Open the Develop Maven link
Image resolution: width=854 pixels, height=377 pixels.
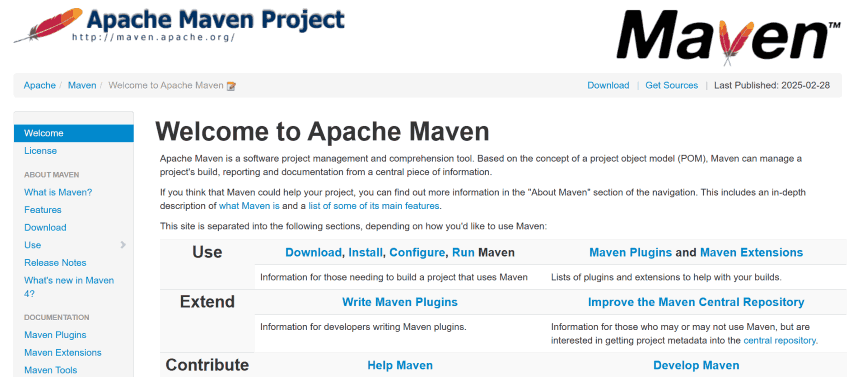point(696,366)
